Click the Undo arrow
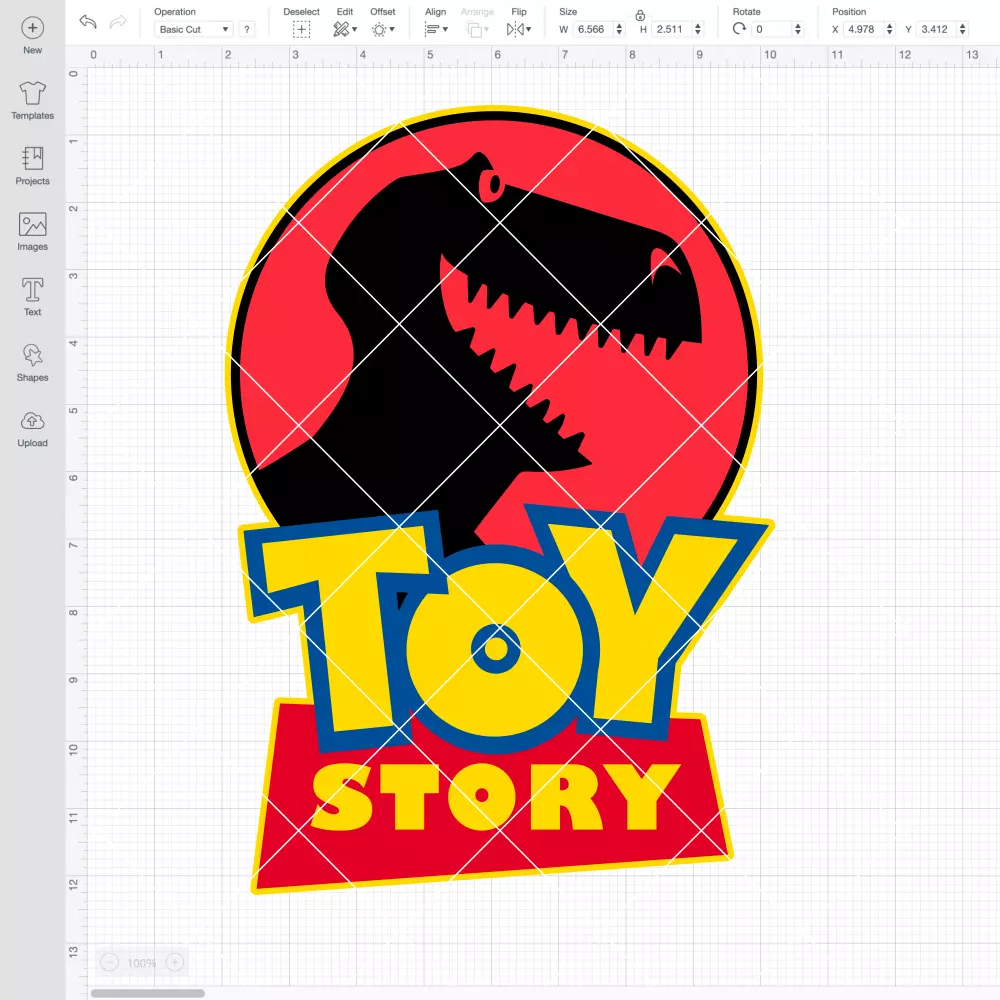Screen dimensions: 1000x1000 (88, 22)
